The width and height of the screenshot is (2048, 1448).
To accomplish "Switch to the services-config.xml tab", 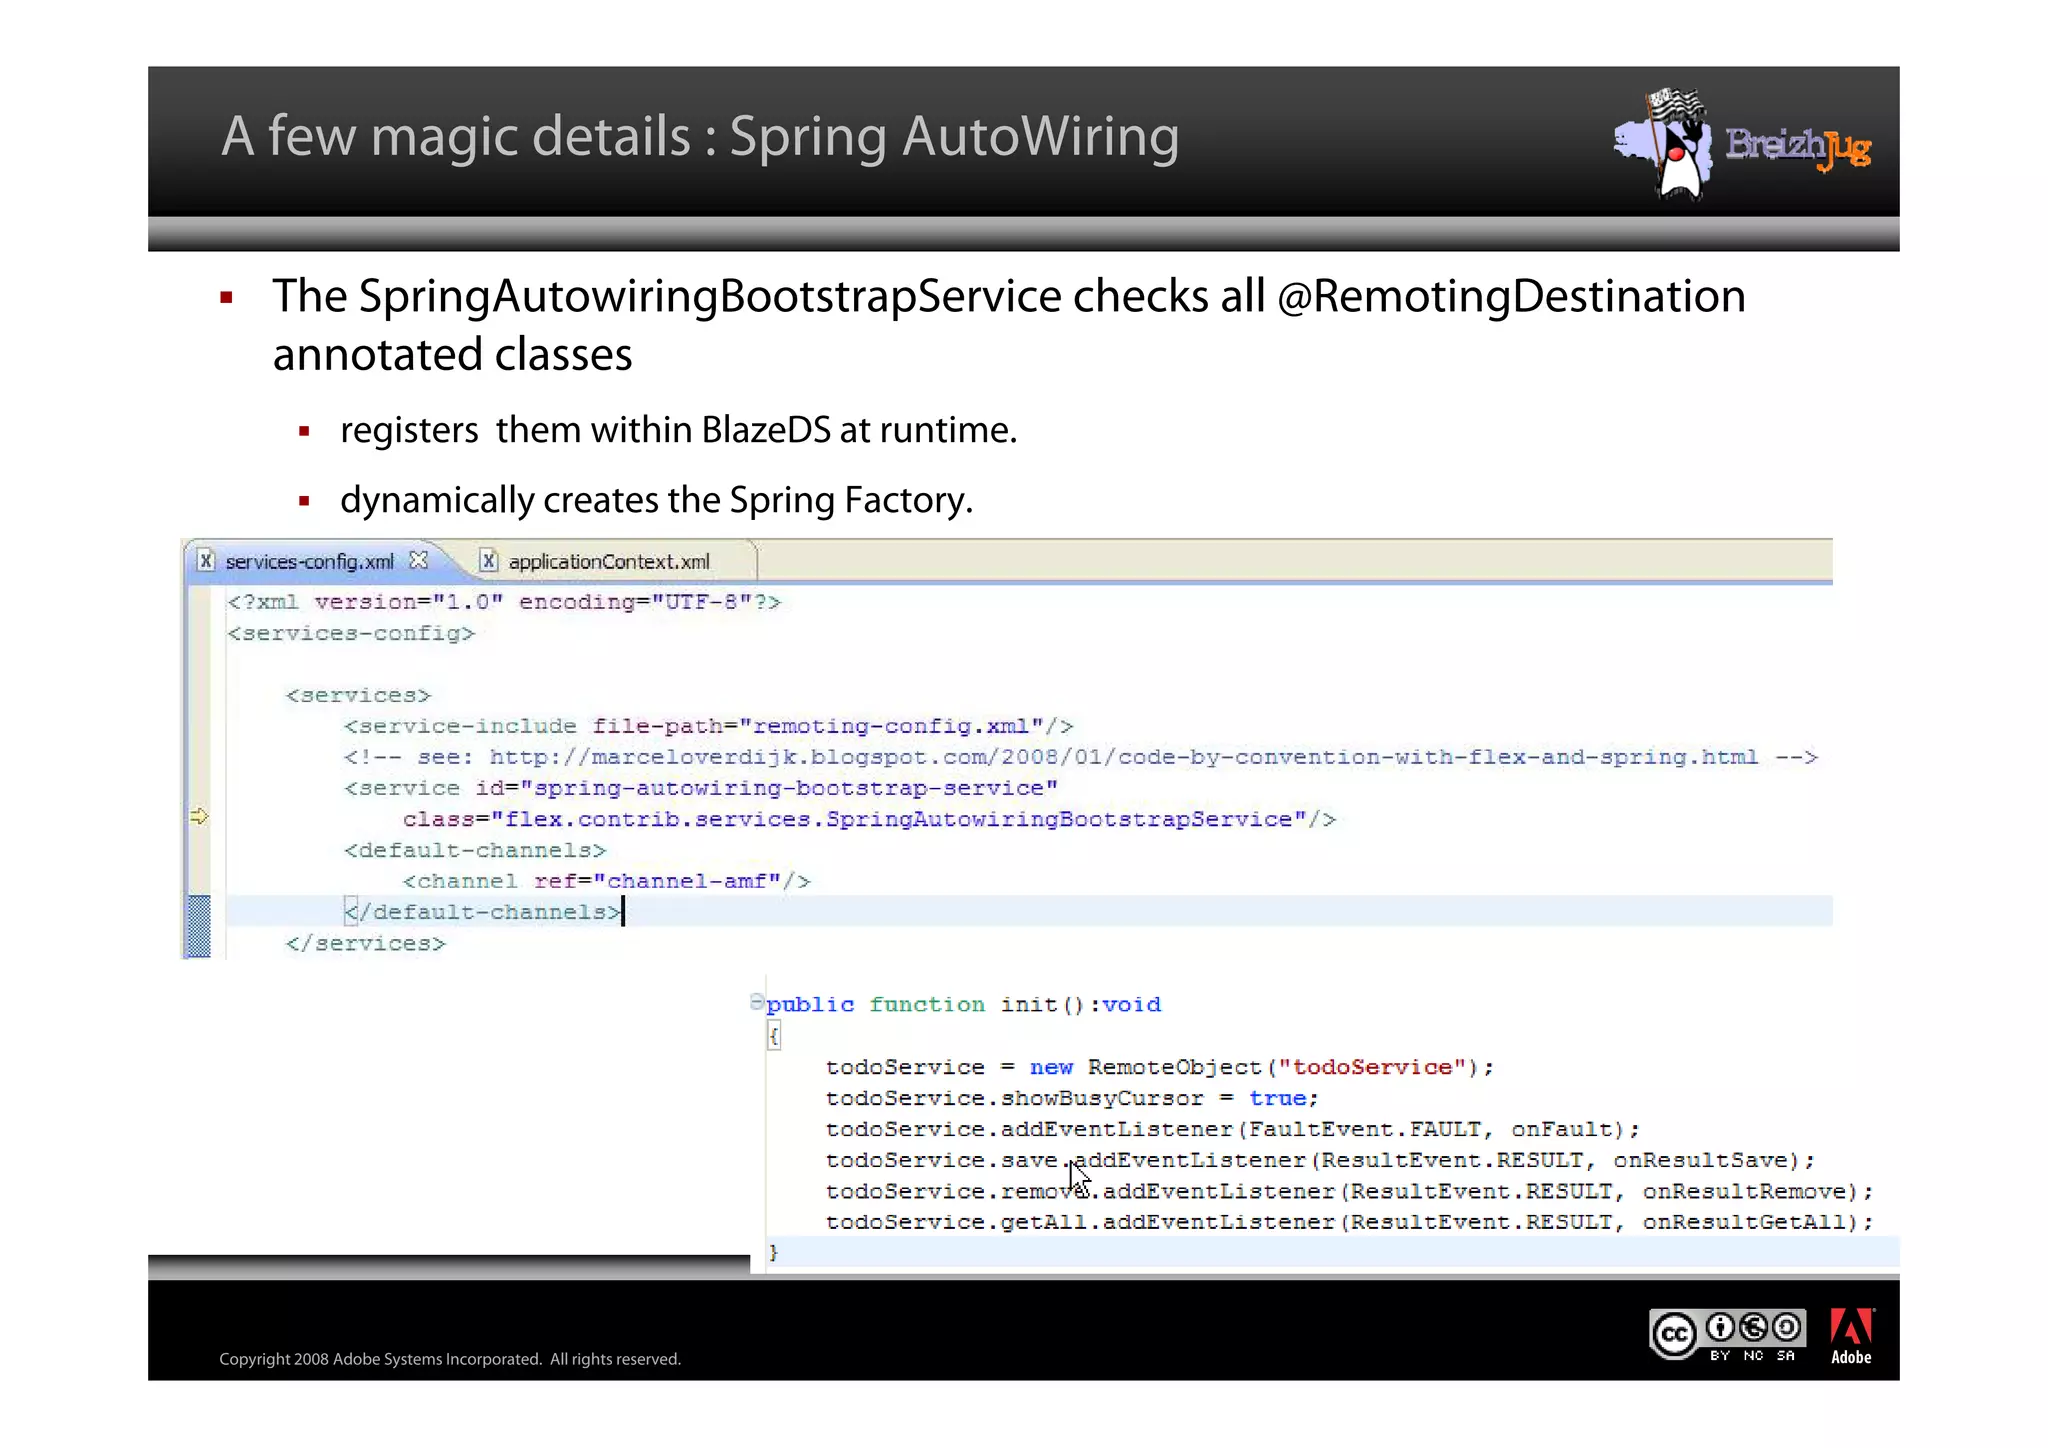I will pyautogui.click(x=309, y=562).
